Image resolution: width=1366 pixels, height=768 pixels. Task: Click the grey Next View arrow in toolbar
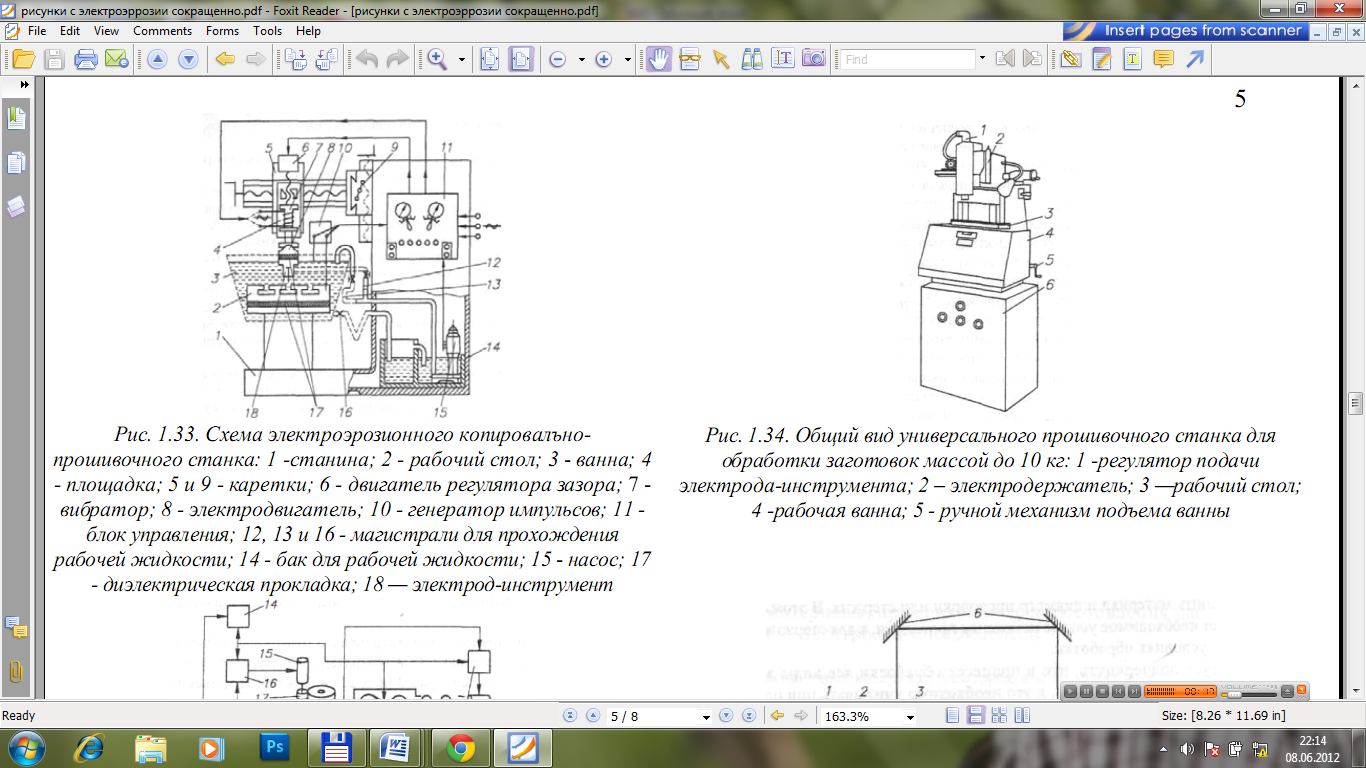(x=256, y=59)
